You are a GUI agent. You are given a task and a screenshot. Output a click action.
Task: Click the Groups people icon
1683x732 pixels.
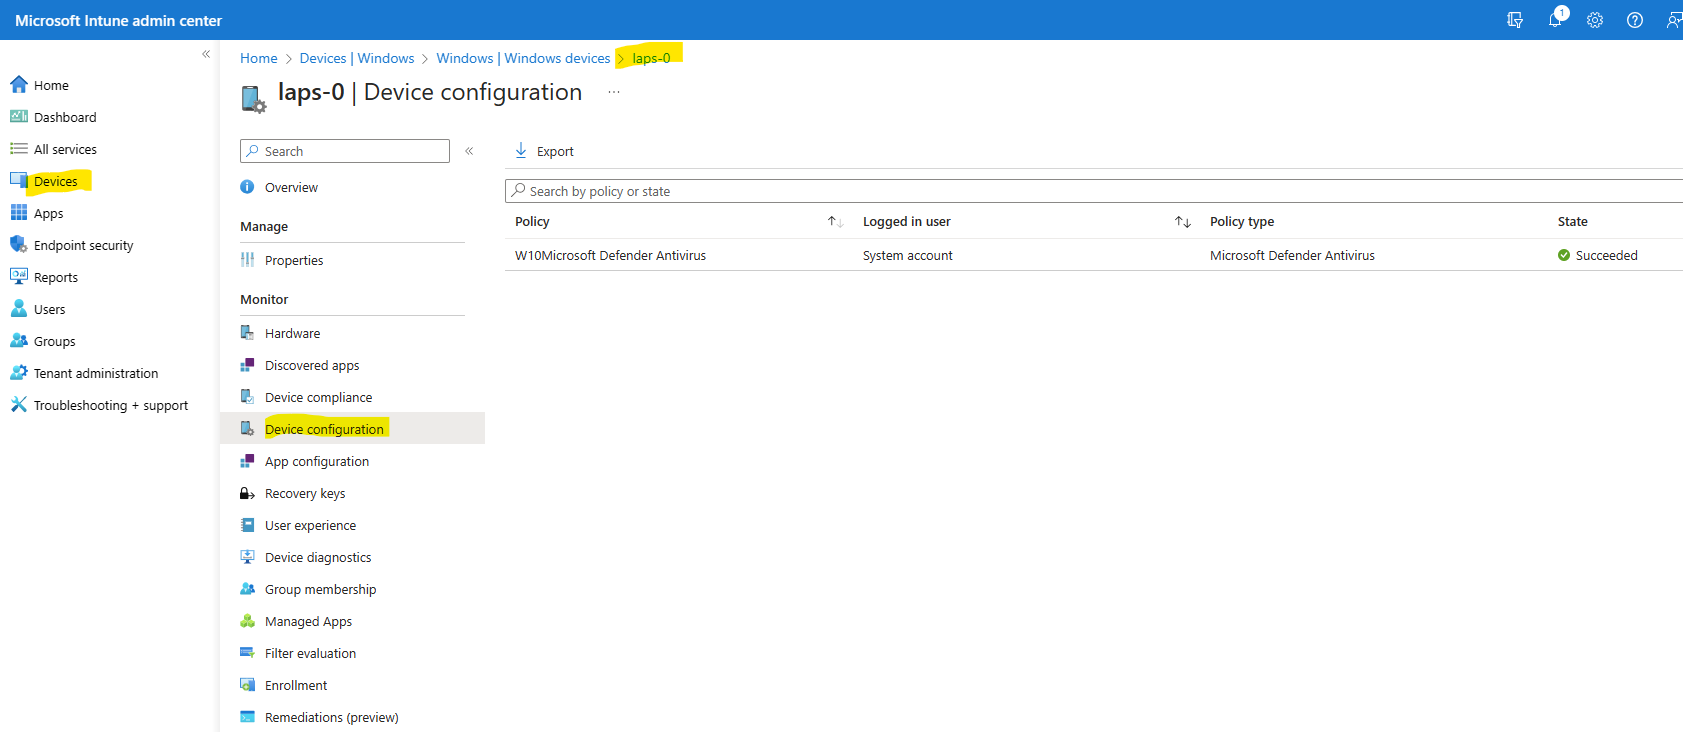[19, 341]
